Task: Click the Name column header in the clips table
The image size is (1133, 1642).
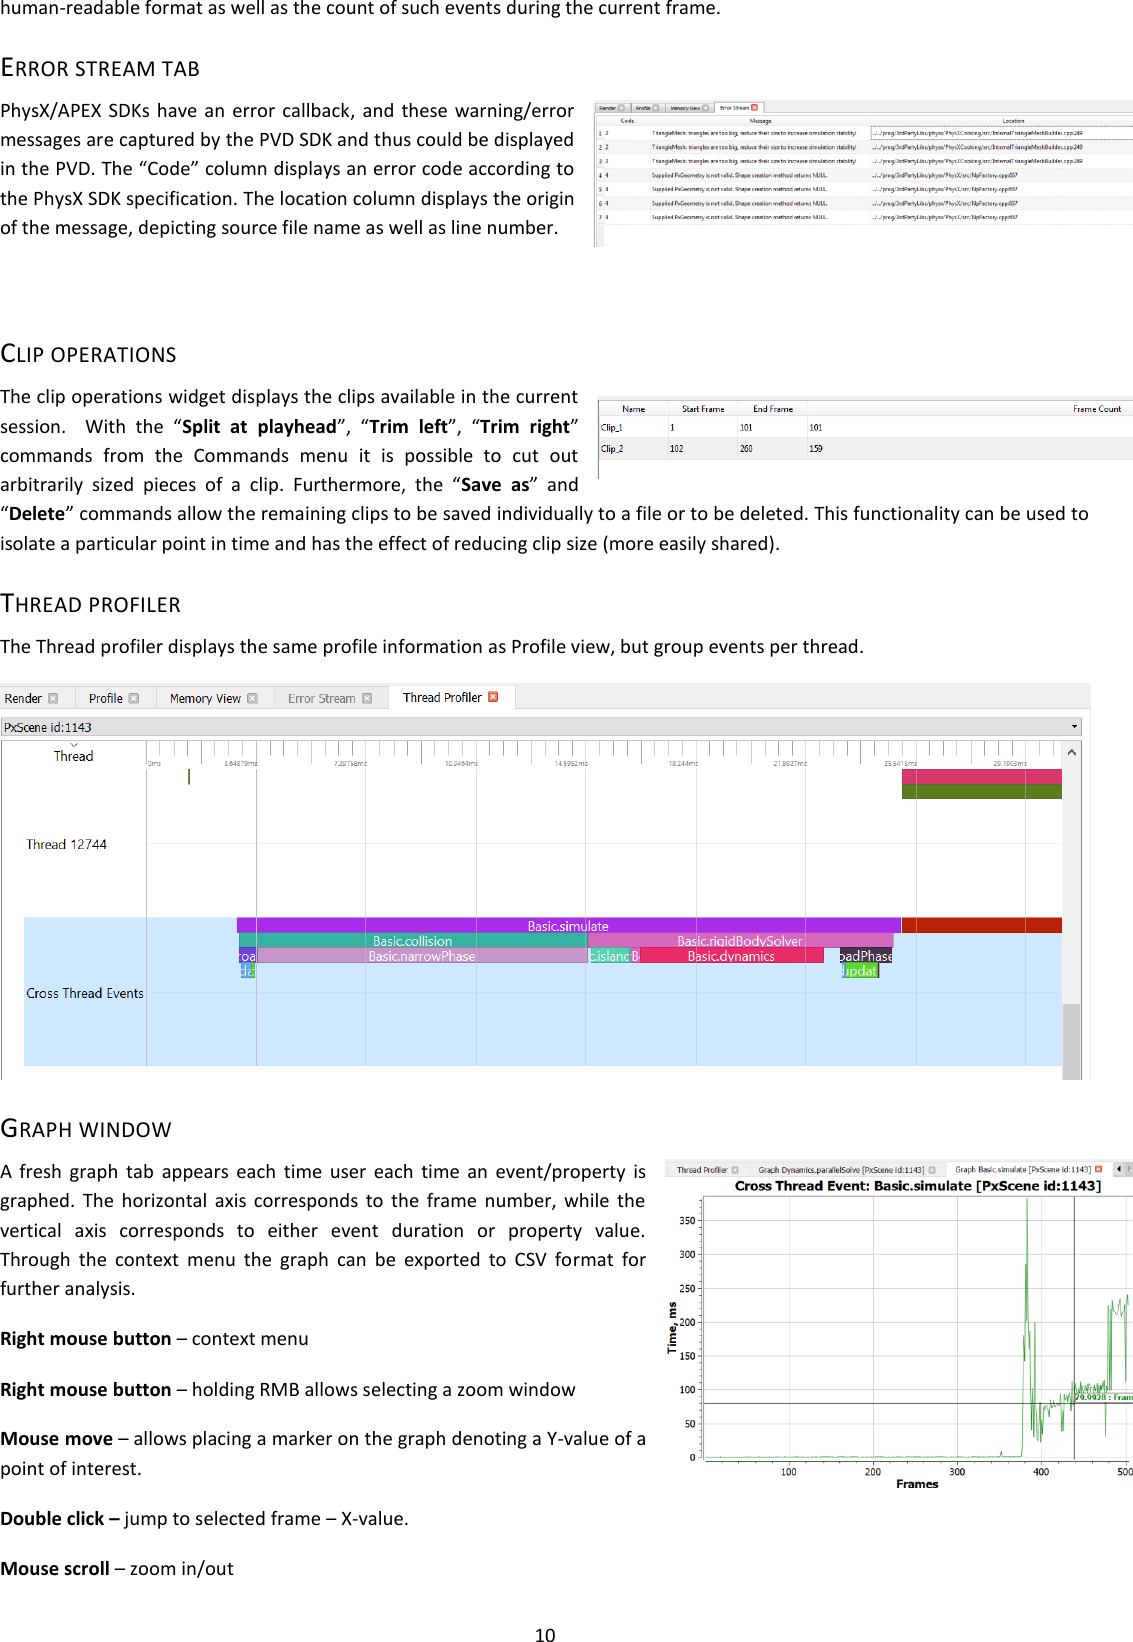Action: tap(633, 409)
